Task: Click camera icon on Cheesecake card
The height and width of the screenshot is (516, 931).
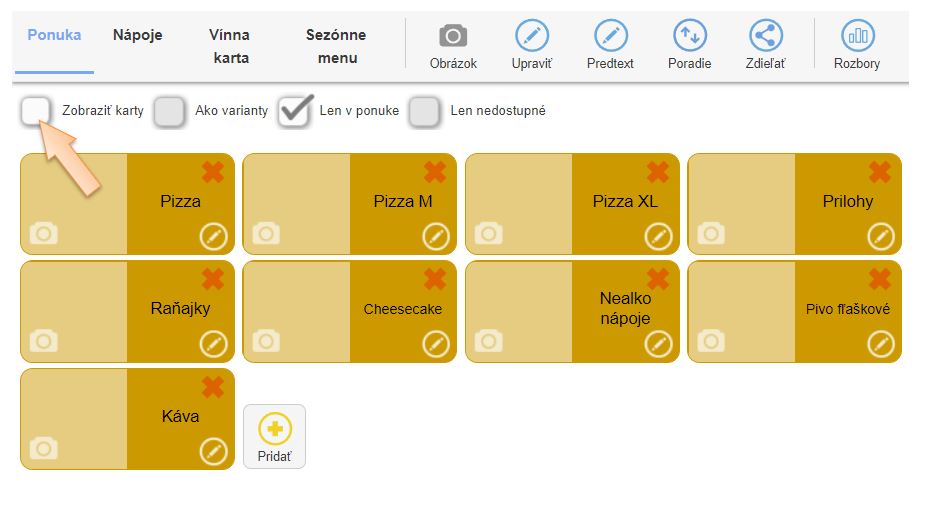Action: coord(266,341)
